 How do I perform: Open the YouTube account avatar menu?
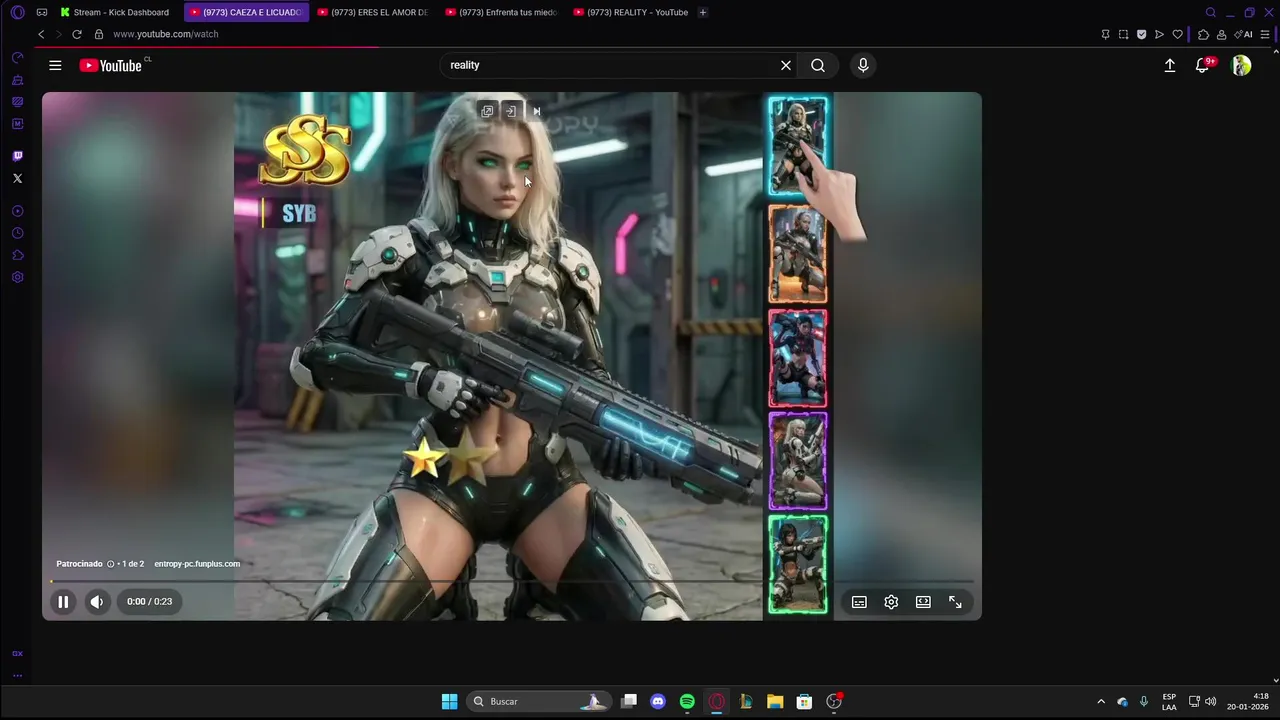pyautogui.click(x=1241, y=65)
